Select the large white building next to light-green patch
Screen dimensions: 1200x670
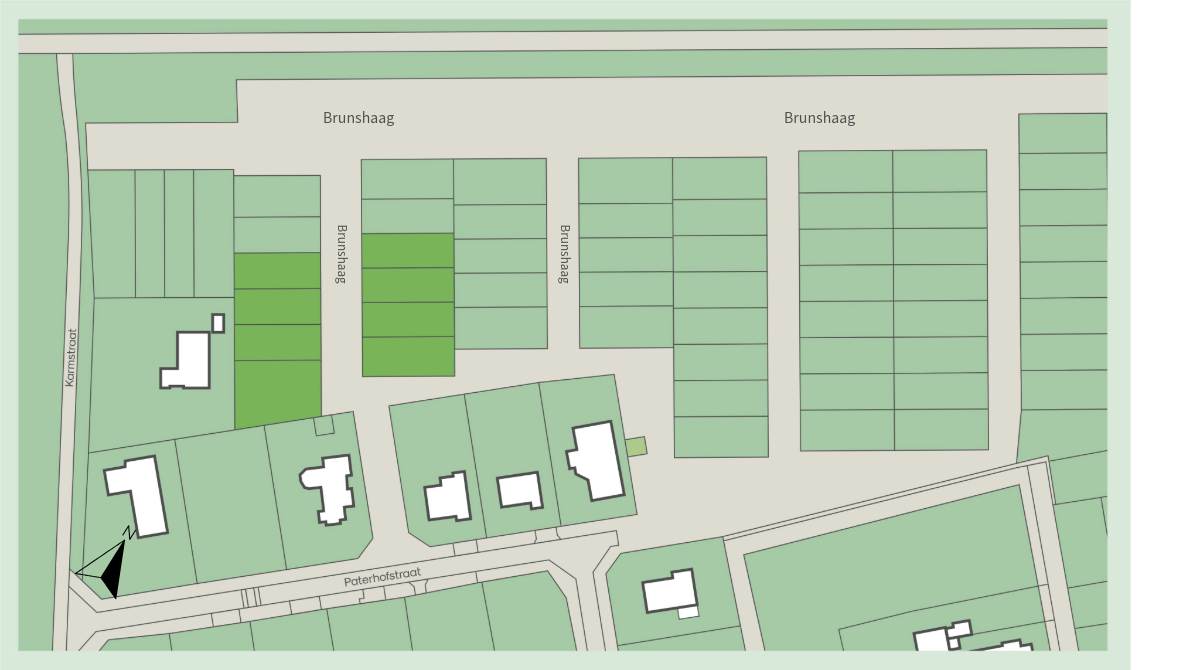(598, 461)
